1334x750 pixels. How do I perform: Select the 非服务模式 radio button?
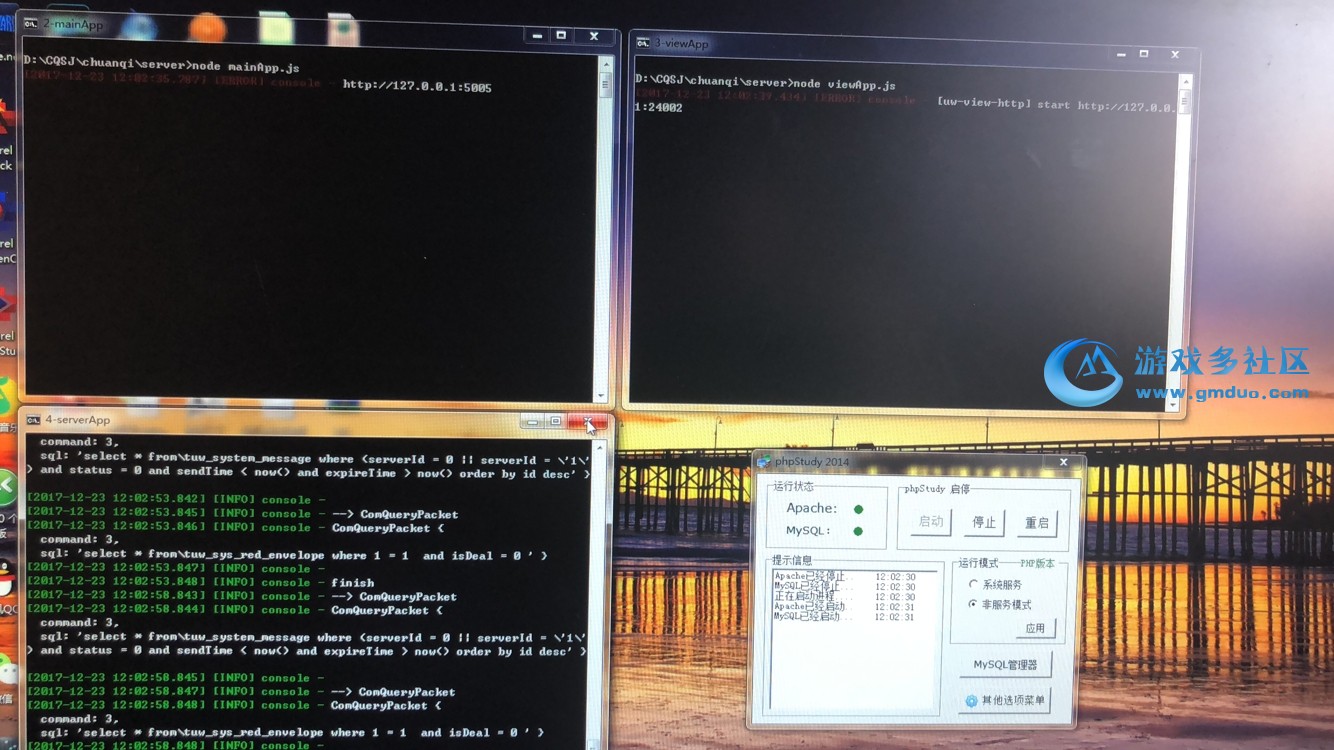pyautogui.click(x=973, y=604)
